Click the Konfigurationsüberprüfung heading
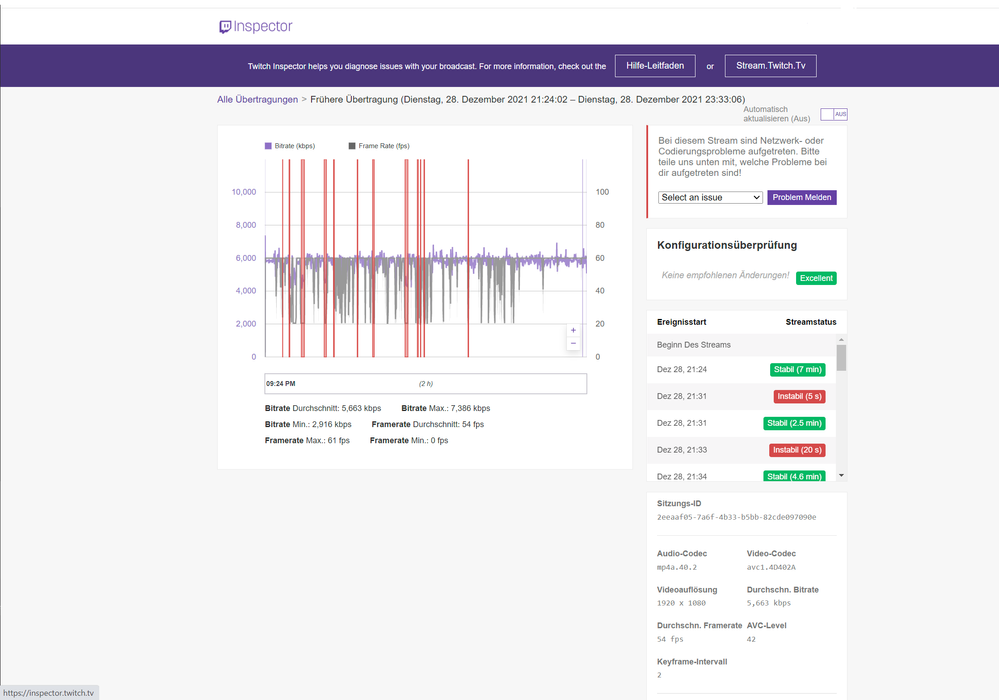999x700 pixels. point(726,245)
